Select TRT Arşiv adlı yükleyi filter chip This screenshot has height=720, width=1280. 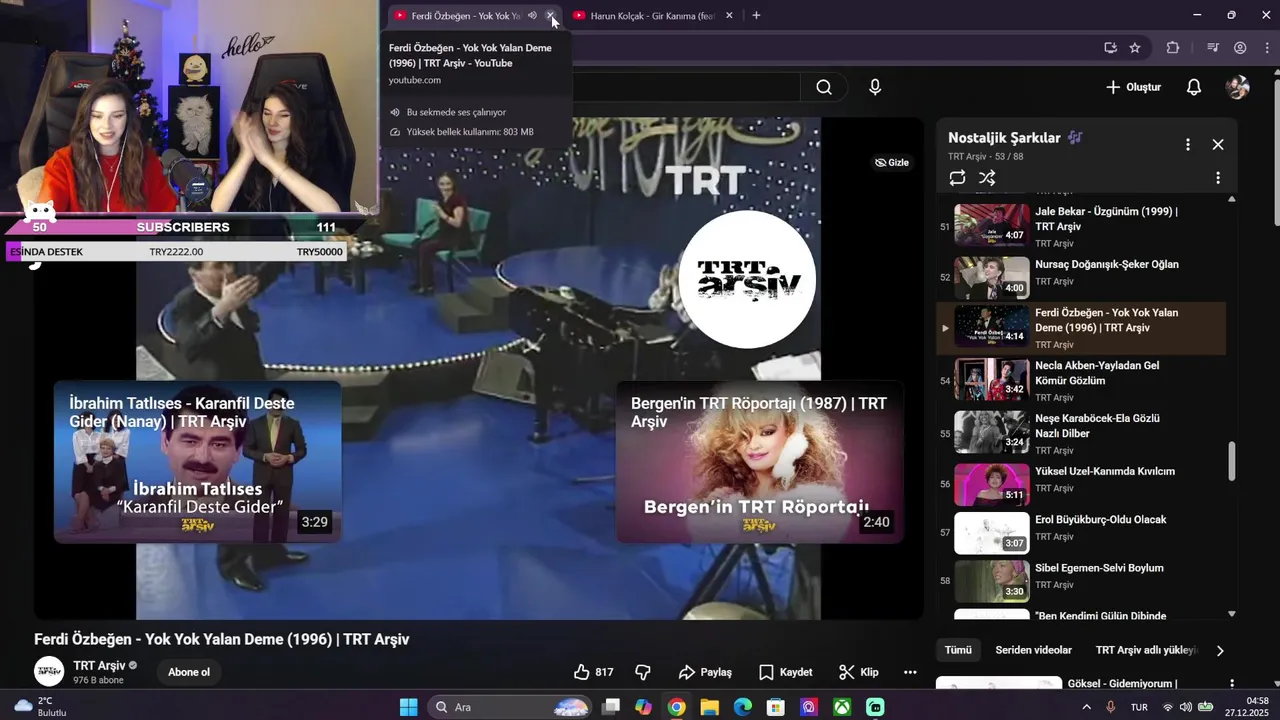tap(1147, 650)
